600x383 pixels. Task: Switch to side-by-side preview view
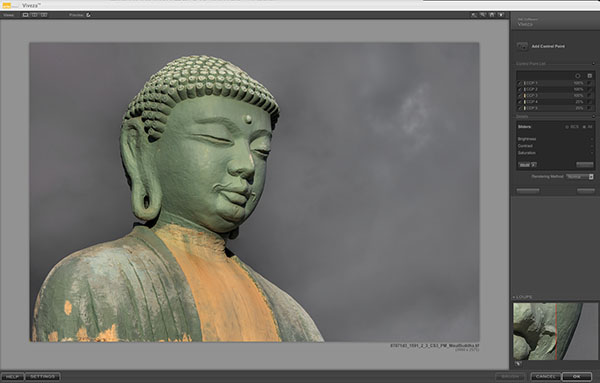[44, 15]
